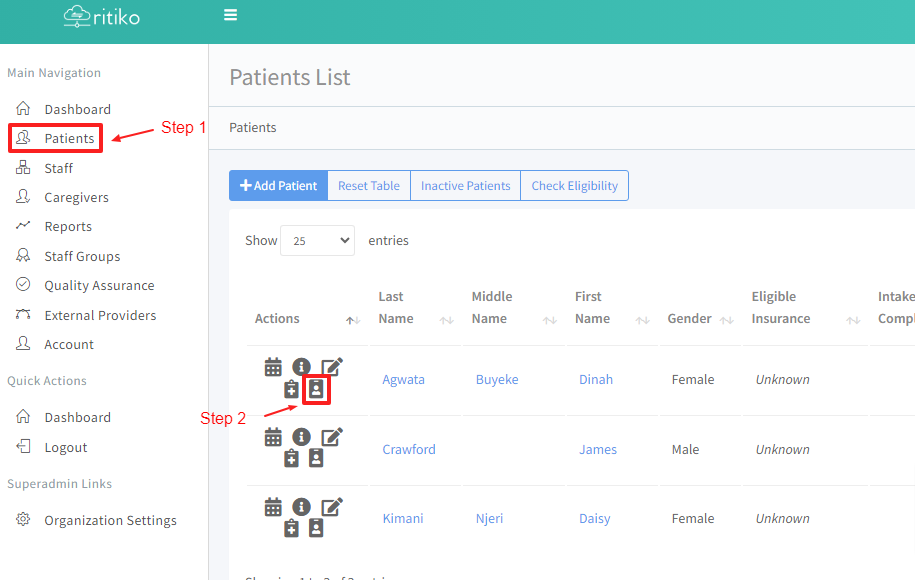The image size is (915, 580).
Task: Click ID badge icon in Agwata's row
Action: [x=316, y=389]
